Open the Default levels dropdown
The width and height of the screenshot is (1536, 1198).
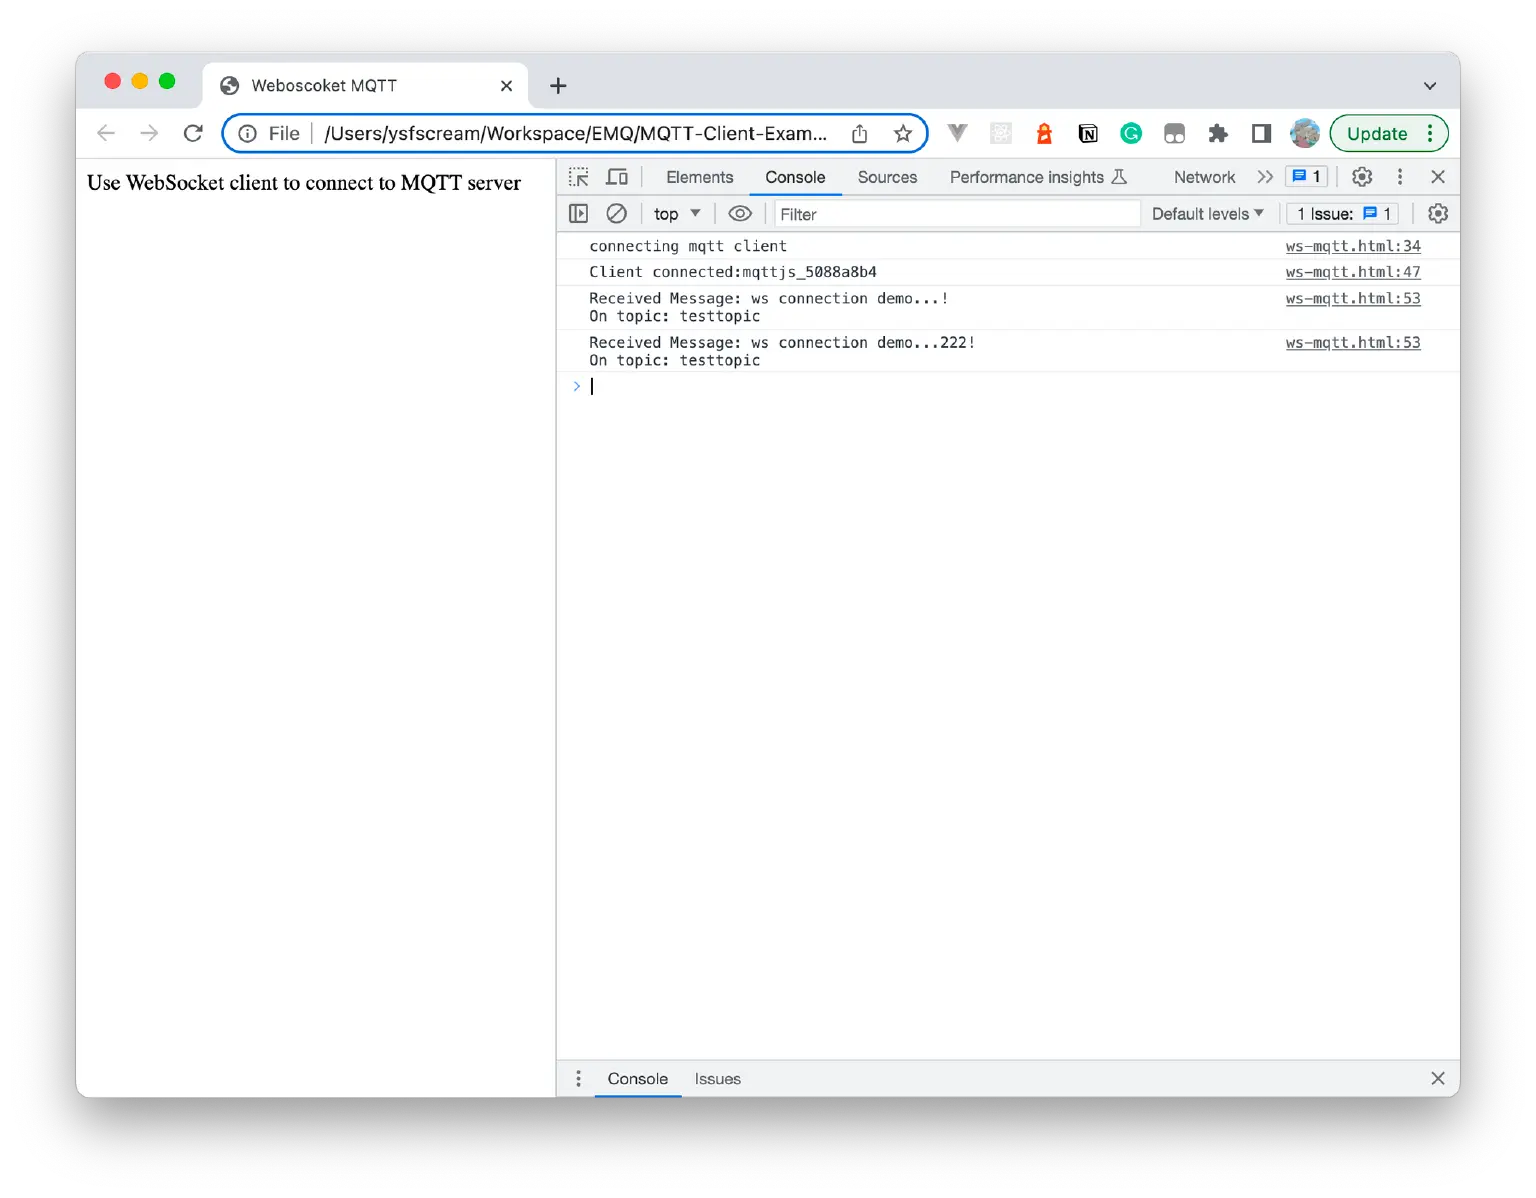[x=1207, y=213]
